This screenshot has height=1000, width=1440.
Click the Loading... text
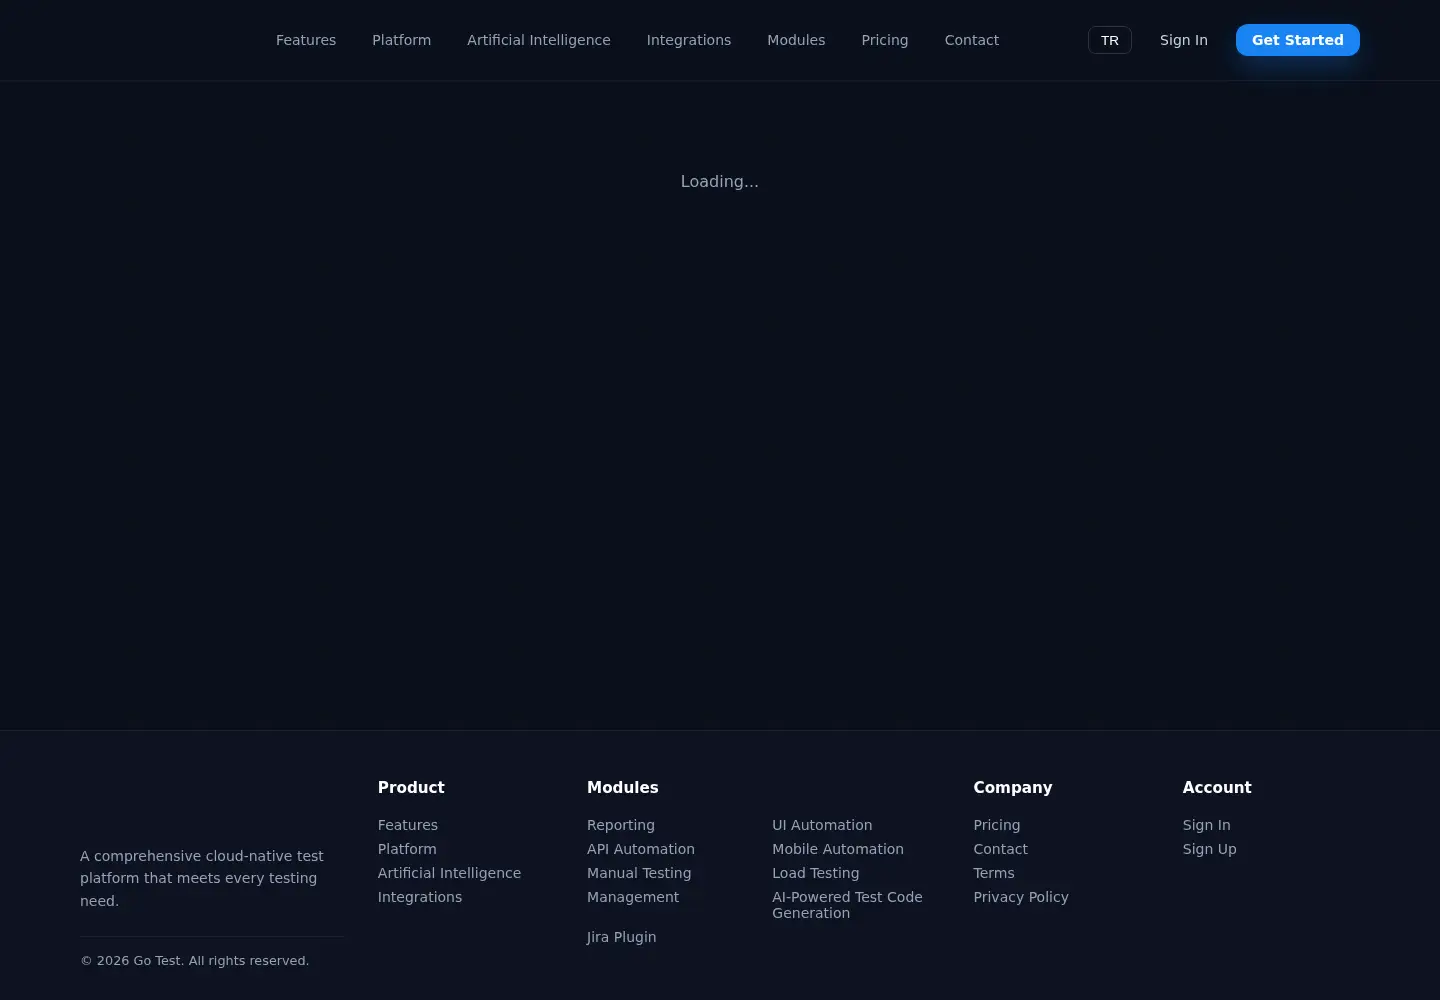[x=720, y=181]
